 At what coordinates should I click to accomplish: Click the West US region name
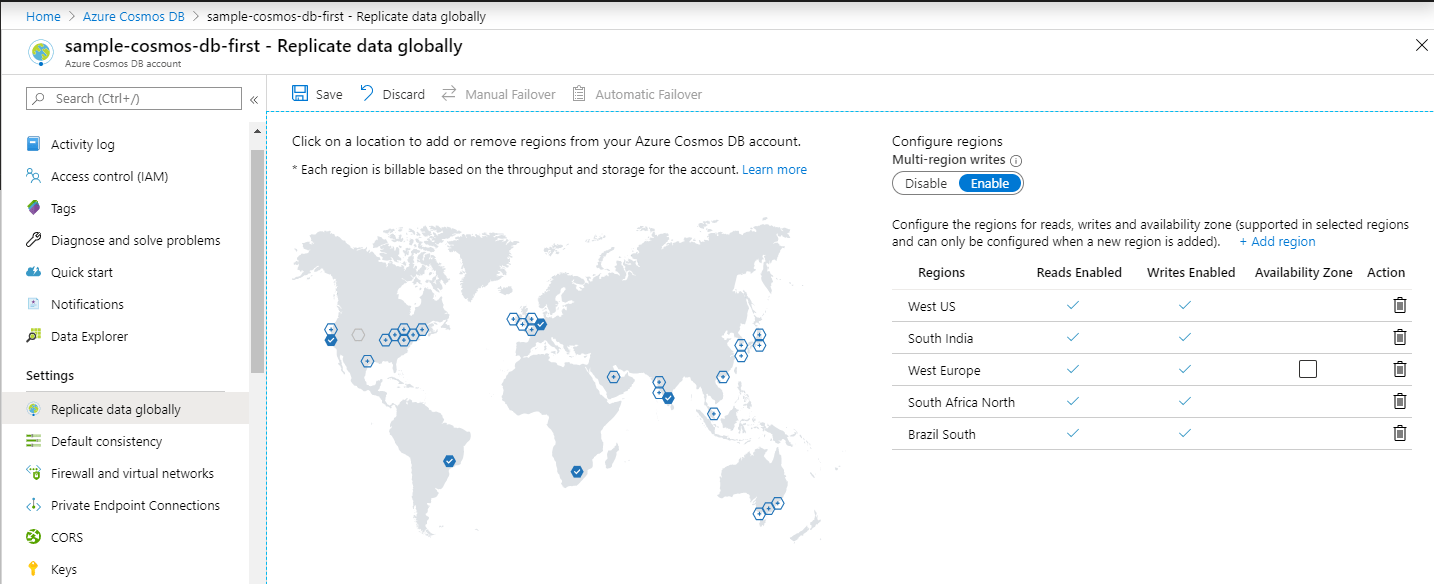[x=932, y=306]
